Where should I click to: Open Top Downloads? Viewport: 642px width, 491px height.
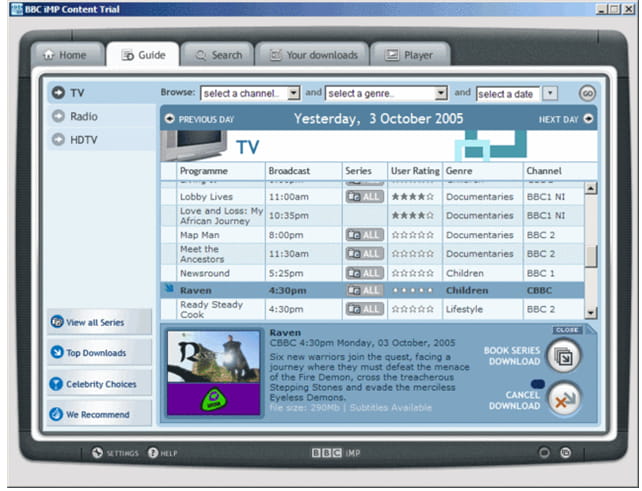(99, 353)
